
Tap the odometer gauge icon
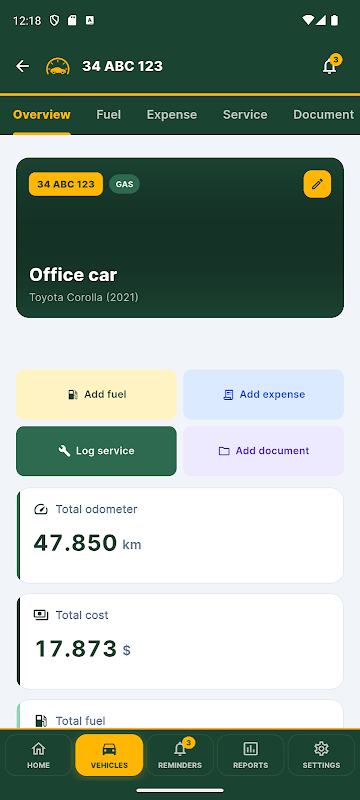(x=41, y=509)
